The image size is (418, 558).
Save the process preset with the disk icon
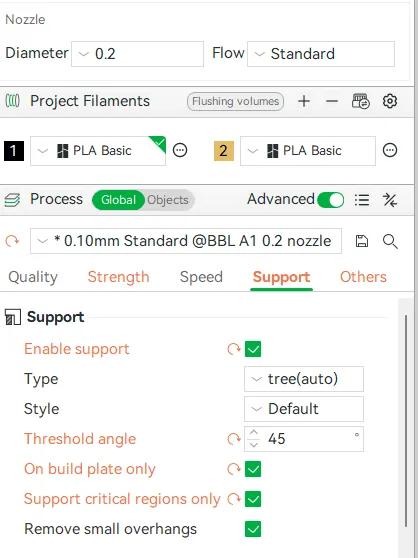(362, 241)
